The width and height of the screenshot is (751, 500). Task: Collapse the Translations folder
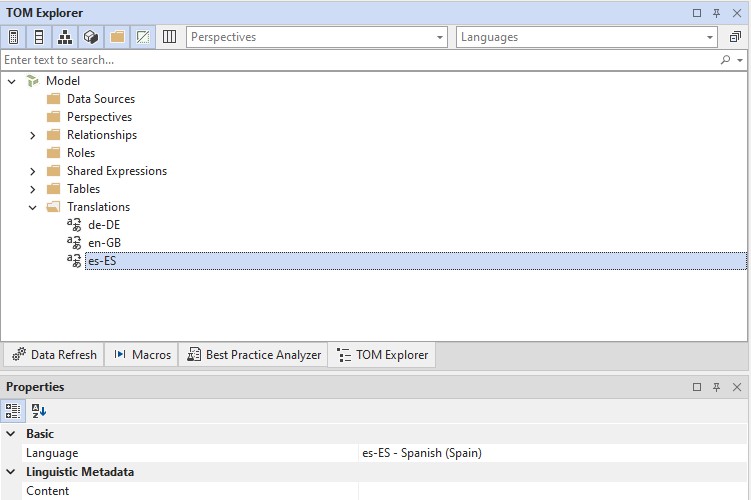(x=32, y=207)
